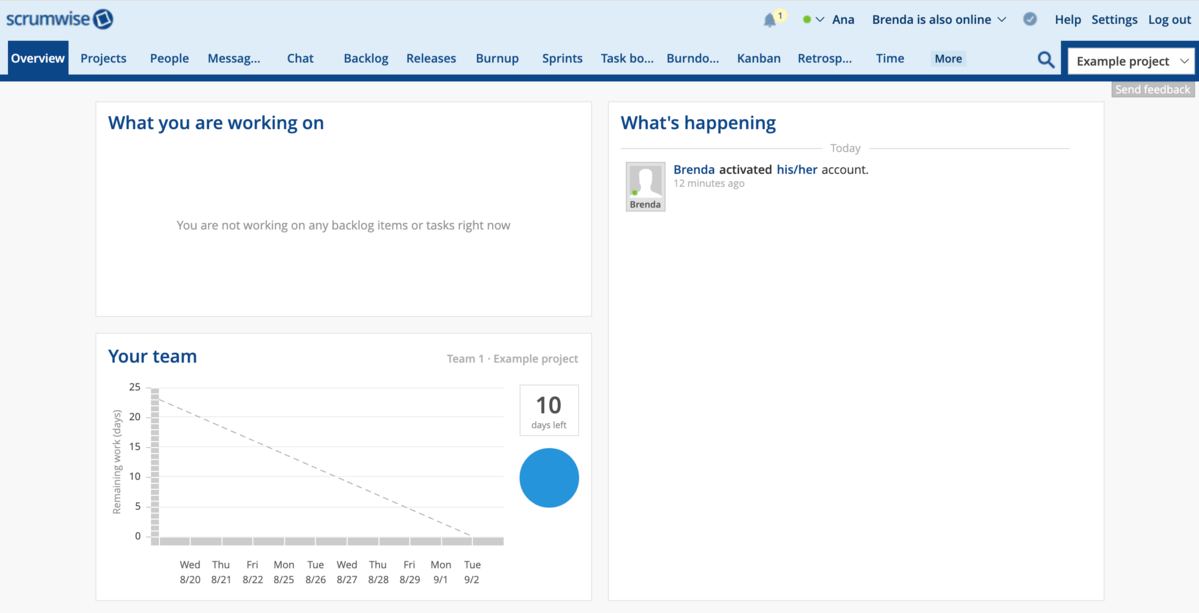Screen dimensions: 1199x613
Task: Open Brenda's profile link in activity feed
Action: pyautogui.click(x=694, y=169)
